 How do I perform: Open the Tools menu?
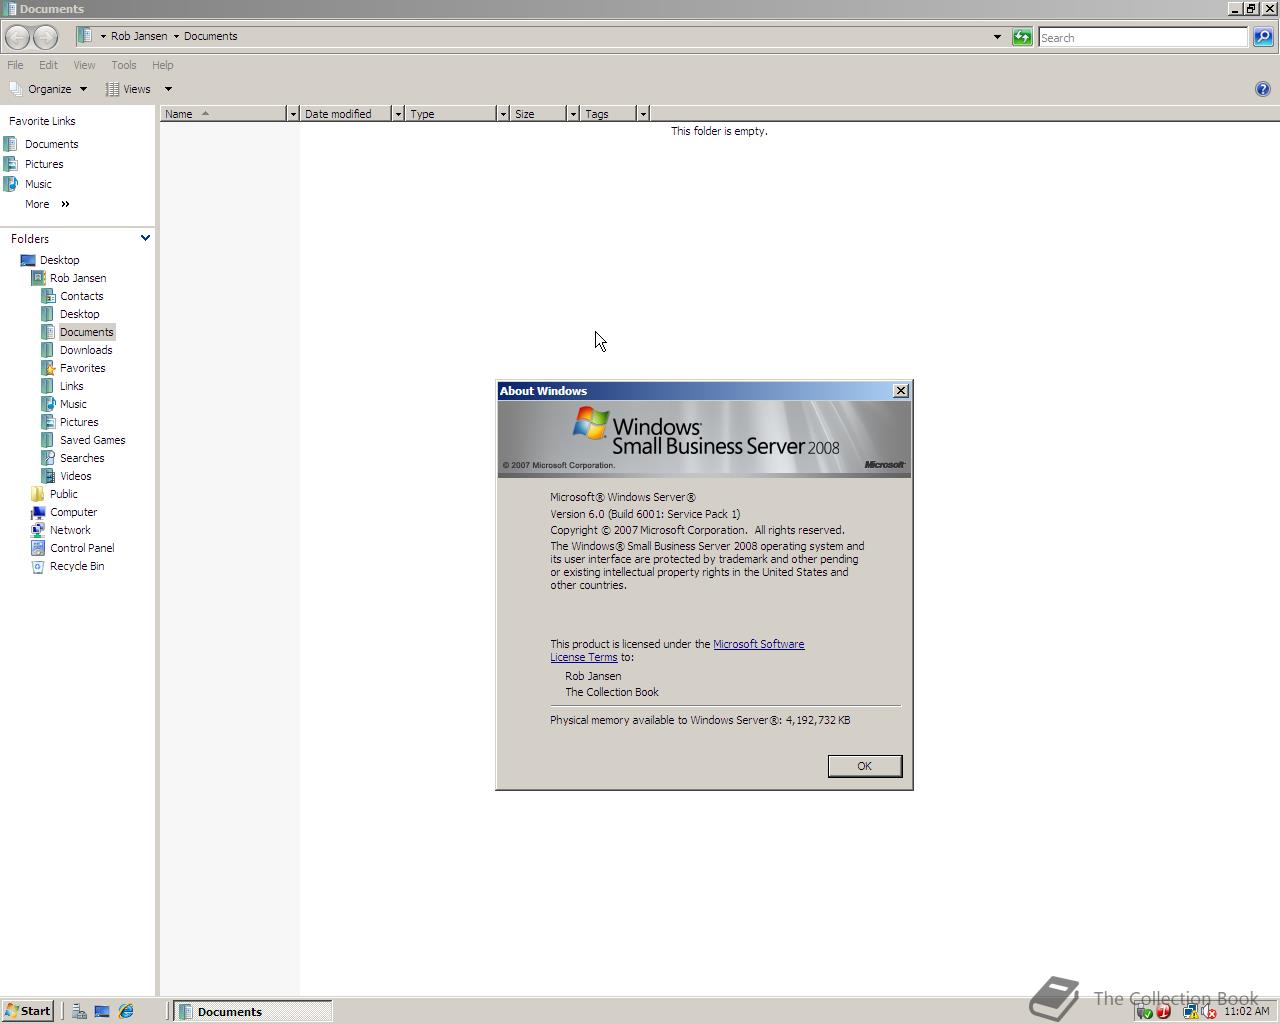124,65
